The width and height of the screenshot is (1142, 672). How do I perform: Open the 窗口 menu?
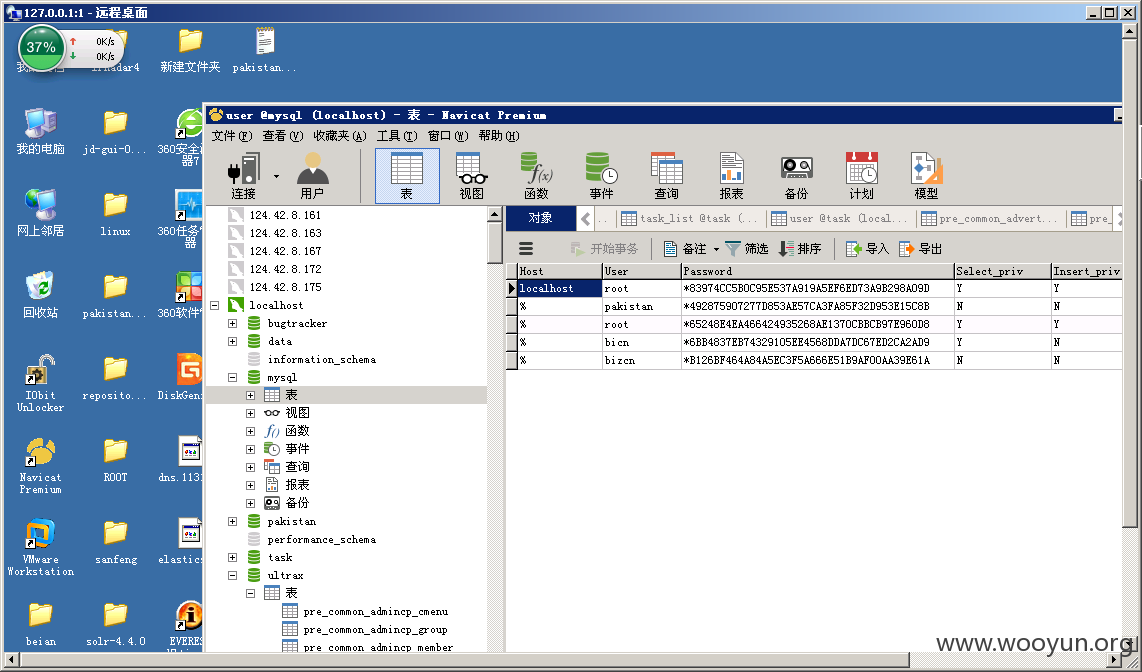click(448, 135)
